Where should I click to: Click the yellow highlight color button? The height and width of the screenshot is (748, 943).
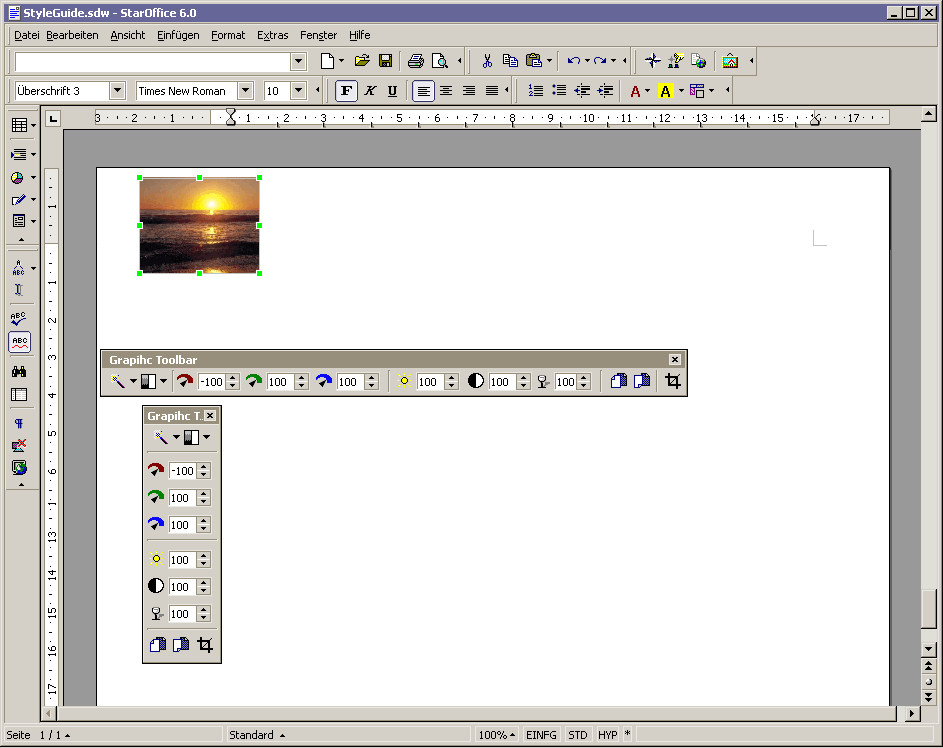click(665, 91)
